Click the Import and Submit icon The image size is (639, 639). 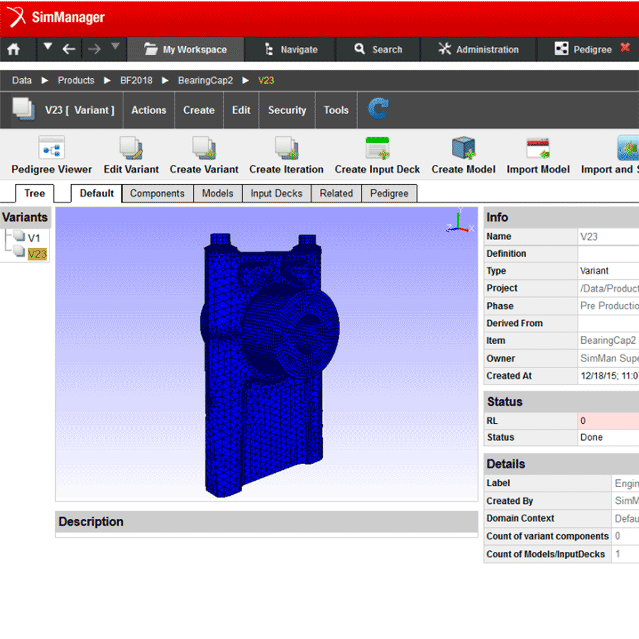point(628,148)
